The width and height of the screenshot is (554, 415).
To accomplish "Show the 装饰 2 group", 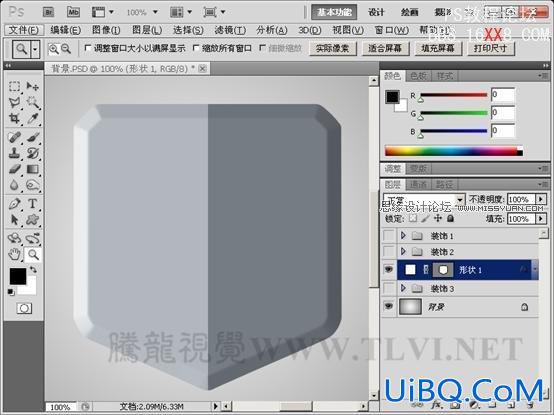I will (389, 251).
